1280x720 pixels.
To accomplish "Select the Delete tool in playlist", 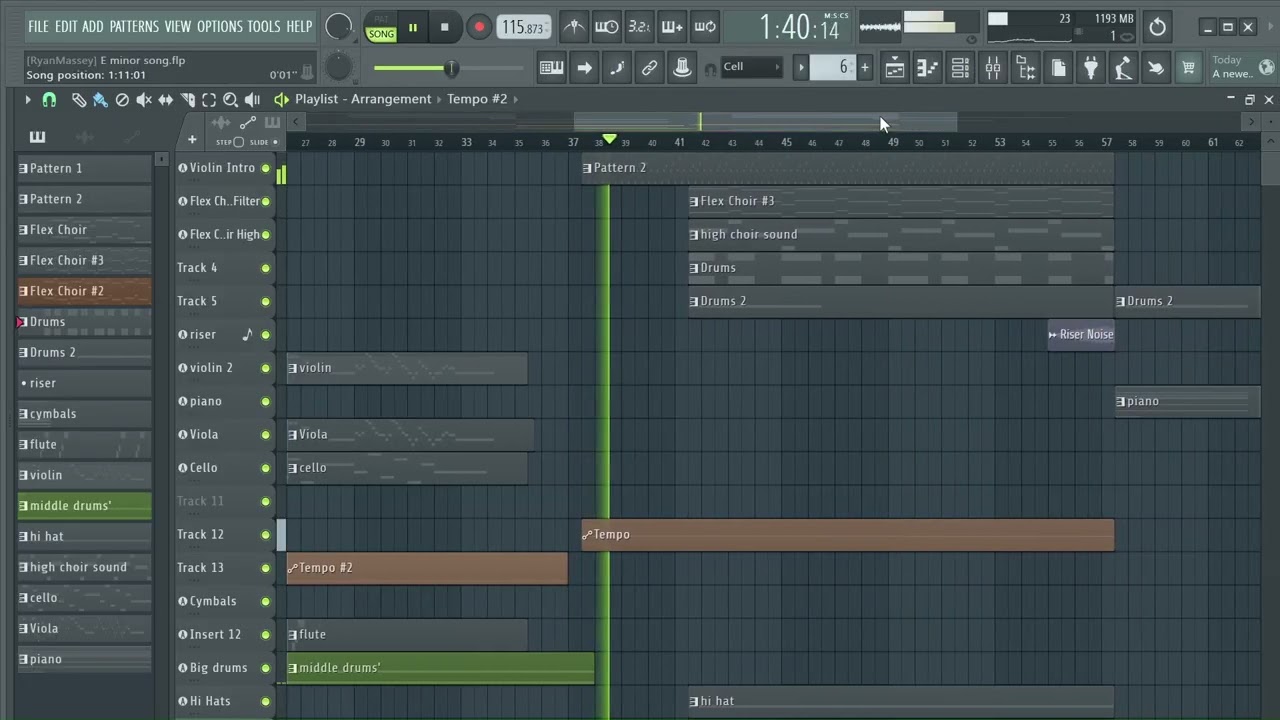I will 122,100.
